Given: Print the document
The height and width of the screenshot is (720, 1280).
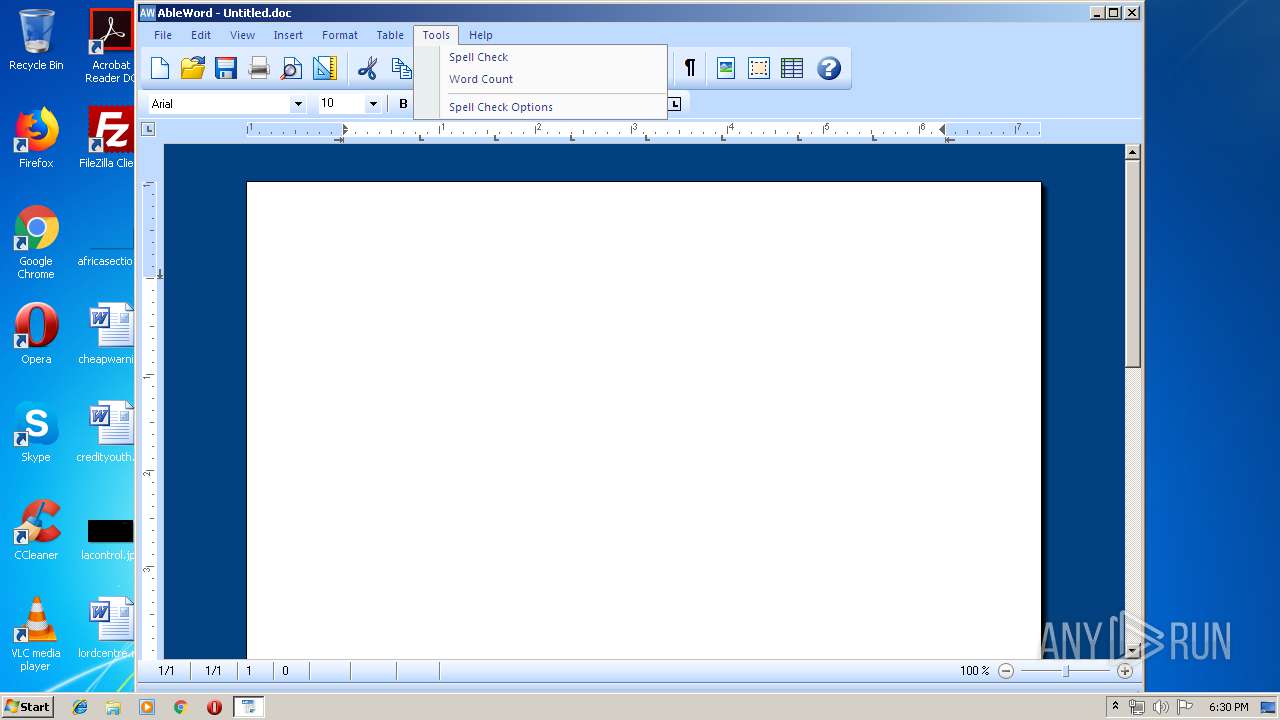Looking at the screenshot, I should (x=259, y=68).
